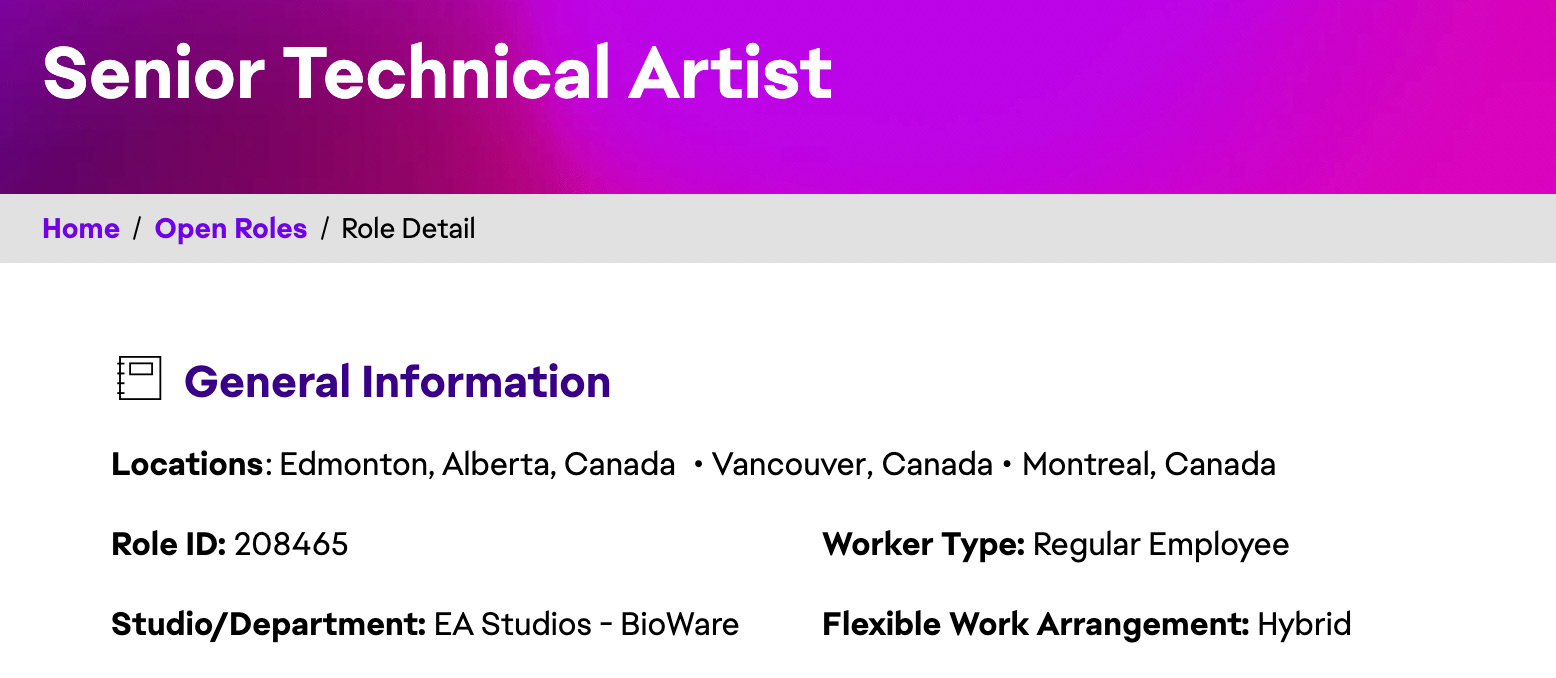
Task: Click the Regular Employee value
Action: pyautogui.click(x=1161, y=545)
